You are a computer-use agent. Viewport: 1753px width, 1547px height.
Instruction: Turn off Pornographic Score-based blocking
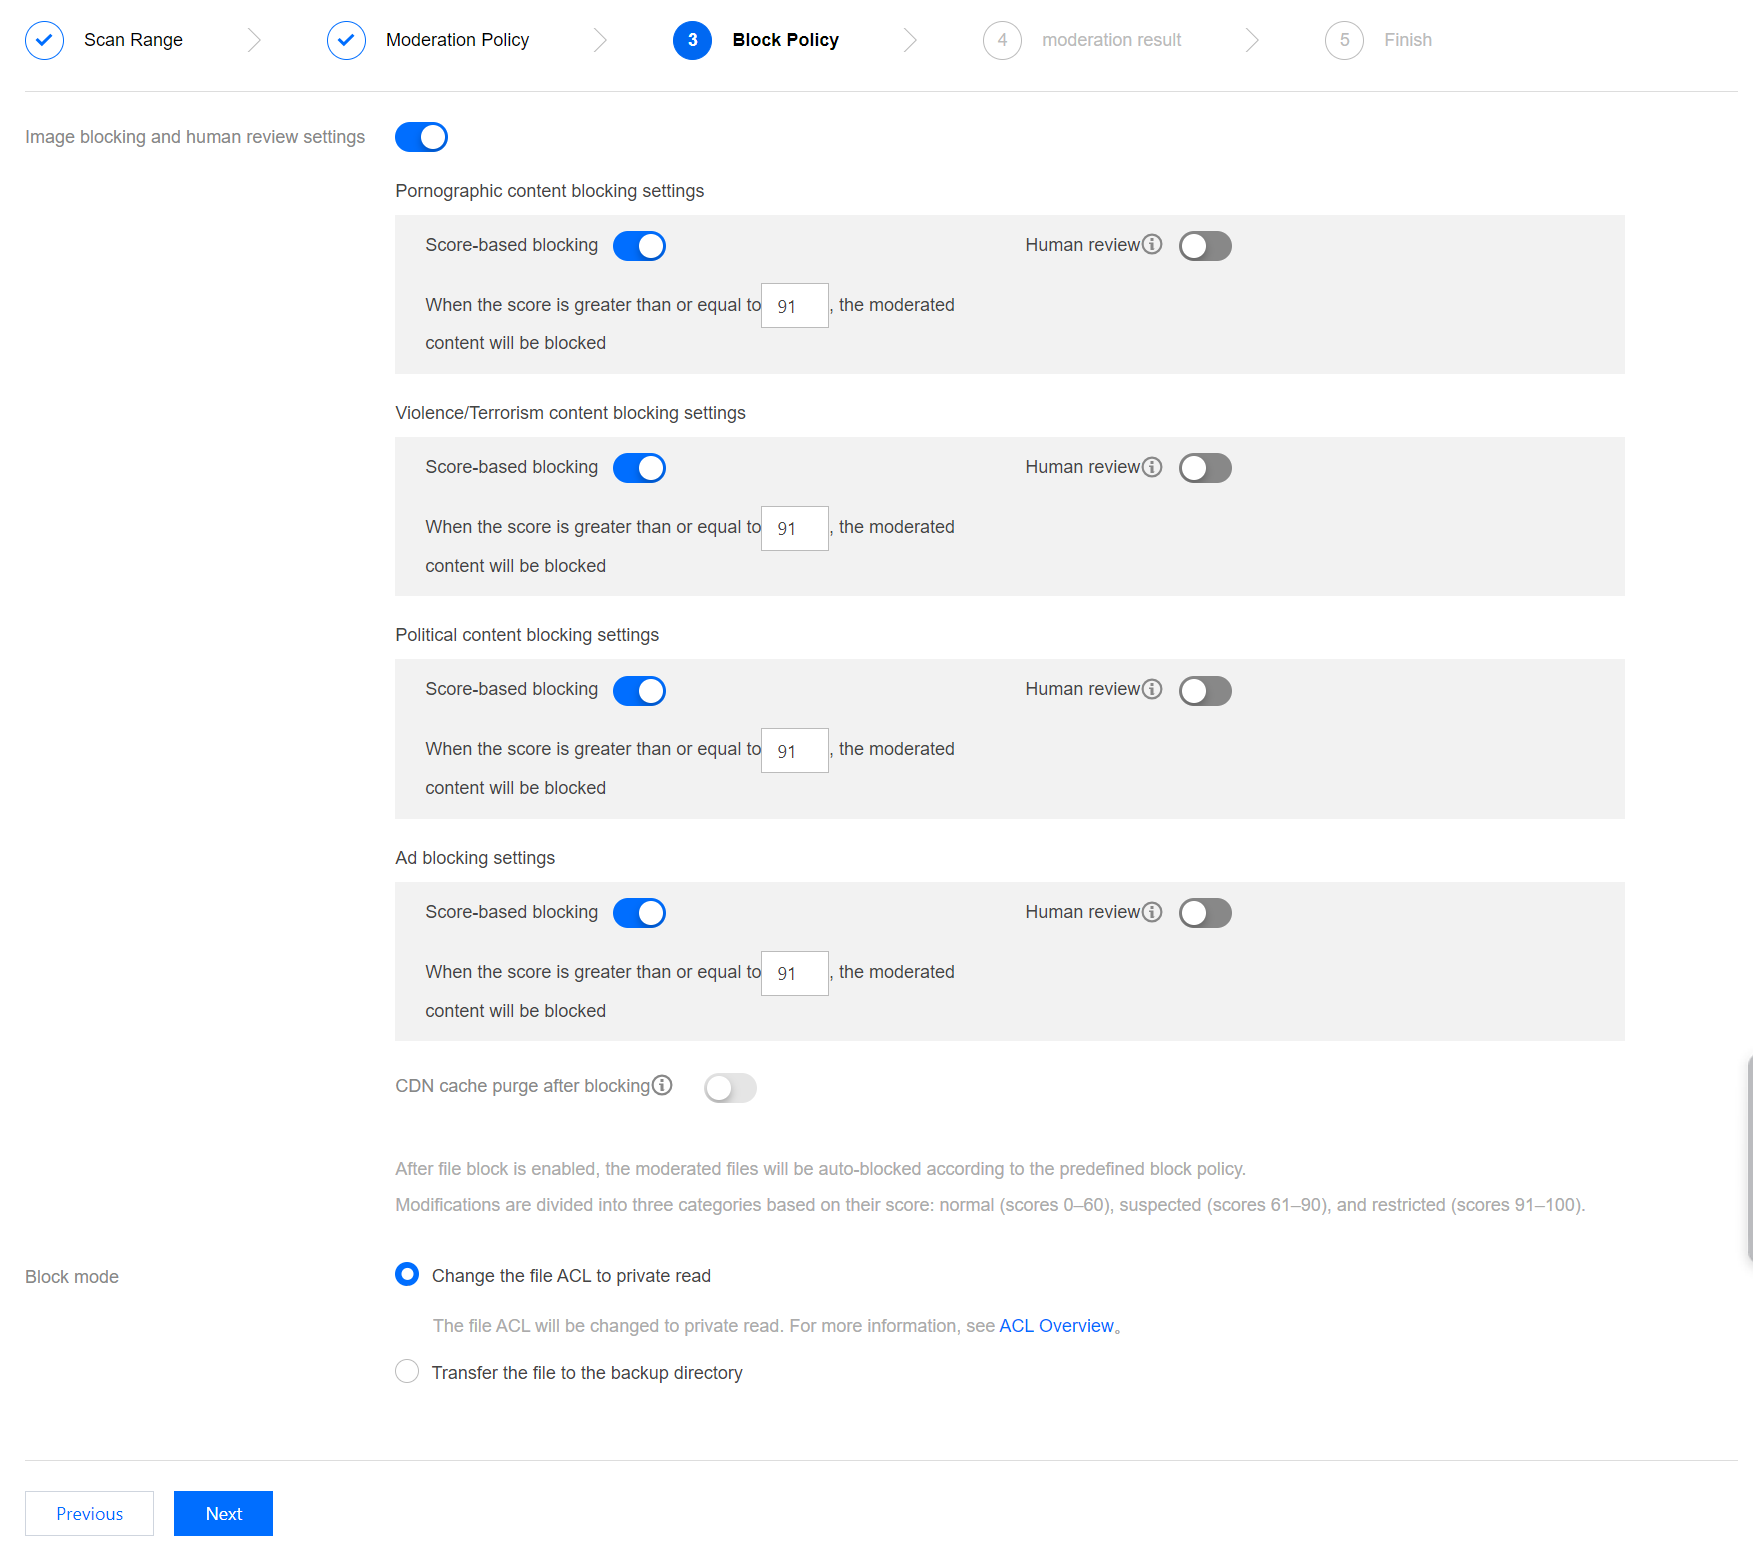pyautogui.click(x=639, y=246)
